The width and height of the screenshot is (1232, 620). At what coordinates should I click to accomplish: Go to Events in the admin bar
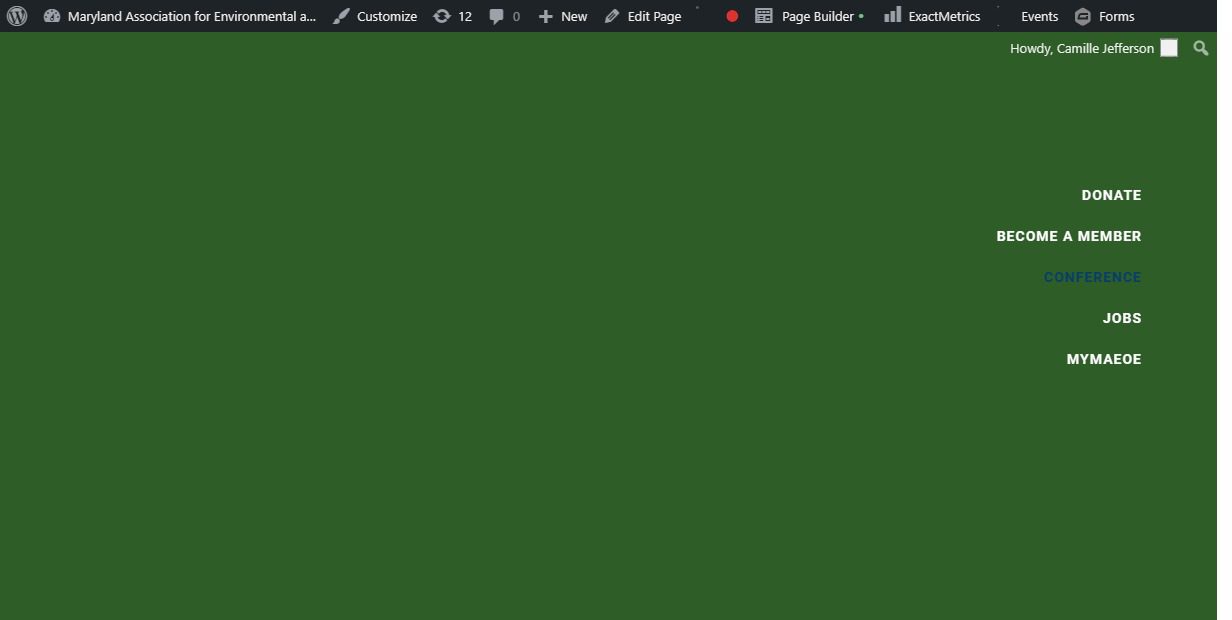(1039, 16)
